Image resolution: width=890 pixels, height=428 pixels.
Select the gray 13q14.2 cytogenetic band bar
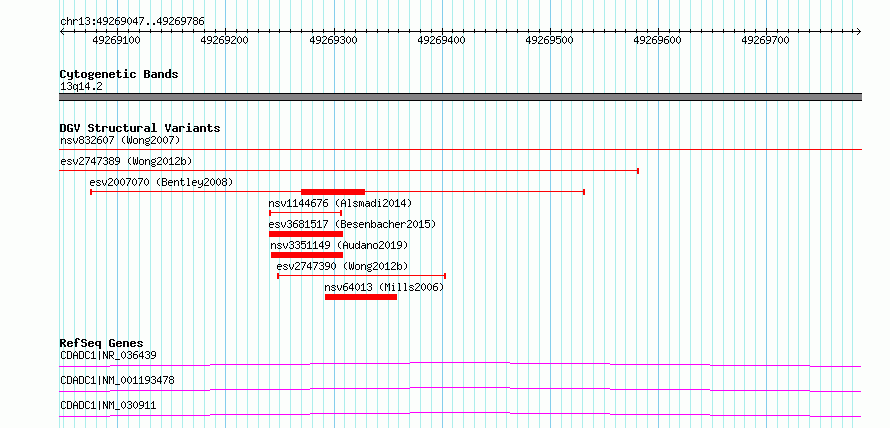(460, 97)
